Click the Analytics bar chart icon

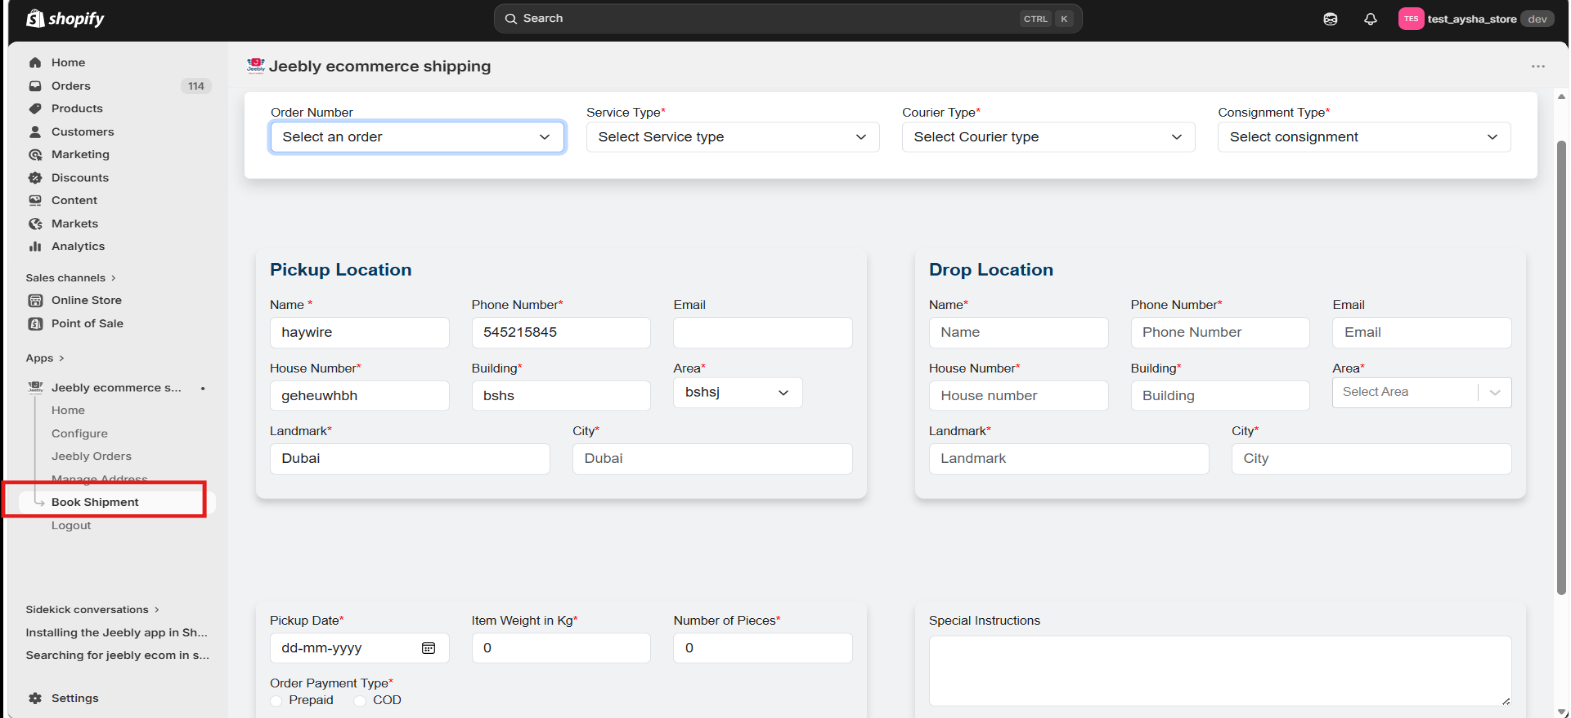pyautogui.click(x=35, y=246)
